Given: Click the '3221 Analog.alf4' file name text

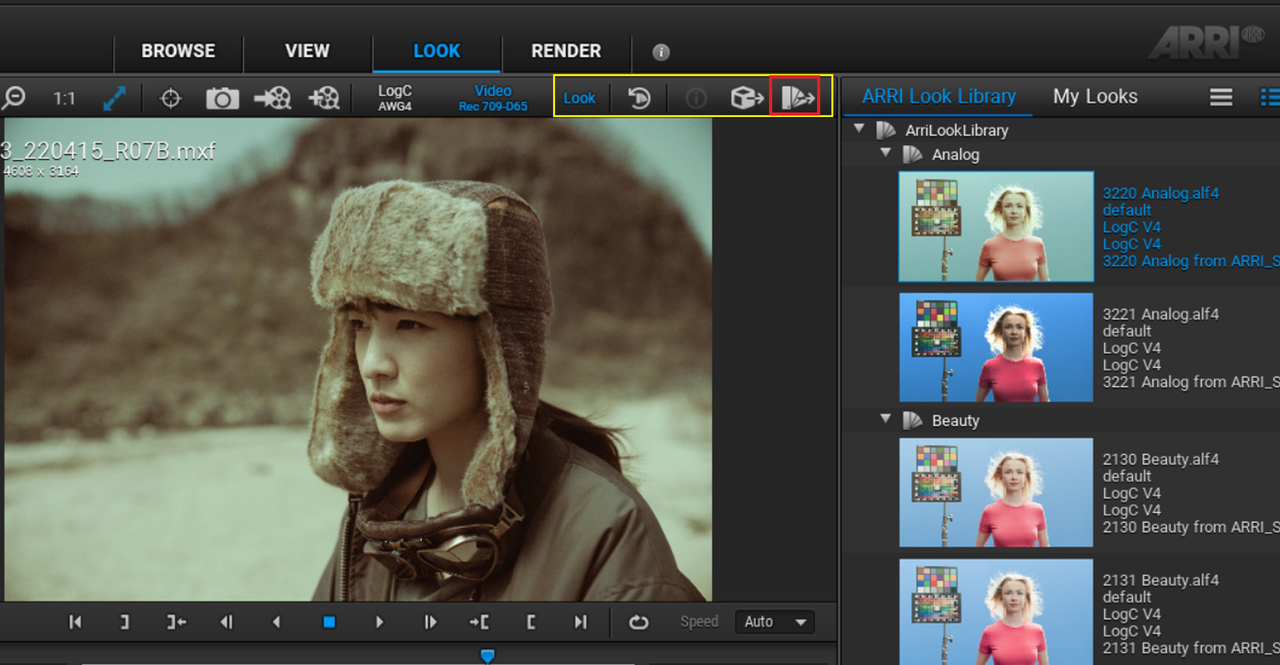Looking at the screenshot, I should pyautogui.click(x=1161, y=314).
